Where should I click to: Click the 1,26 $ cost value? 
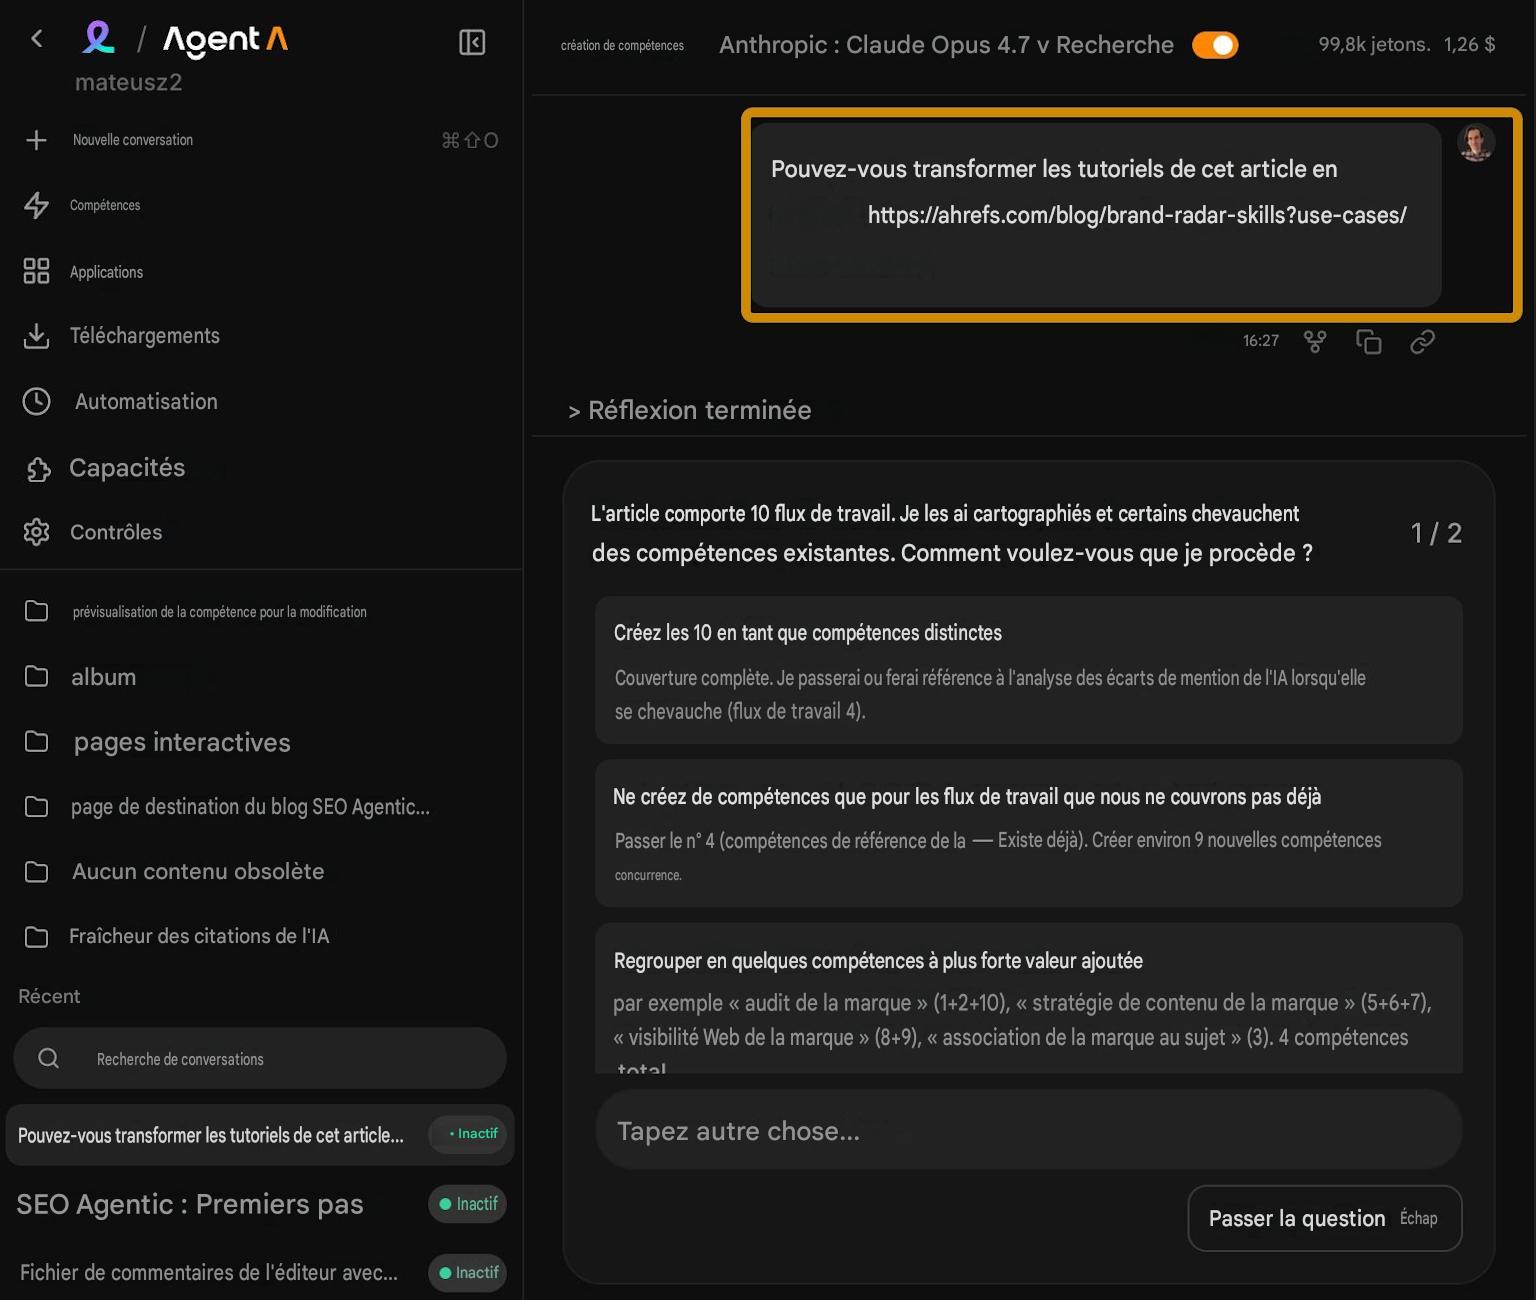[x=1470, y=44]
